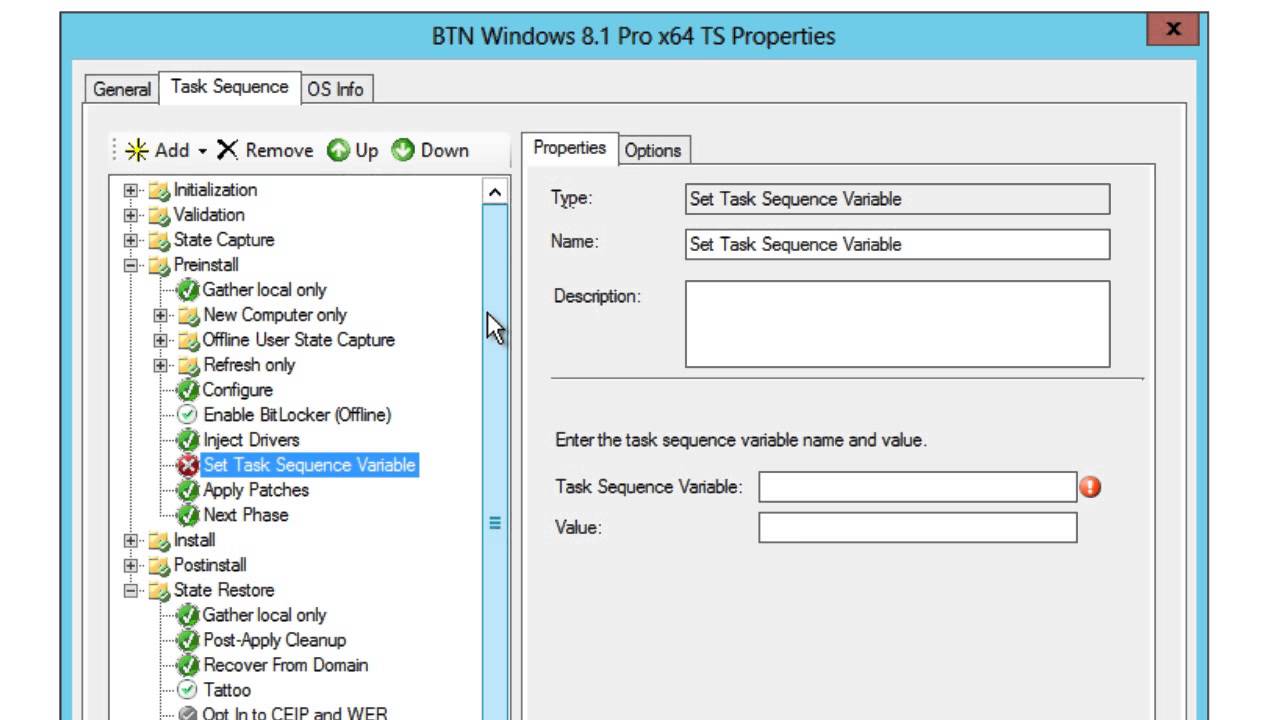Expand the Postinstall group
The image size is (1280, 720).
click(131, 565)
